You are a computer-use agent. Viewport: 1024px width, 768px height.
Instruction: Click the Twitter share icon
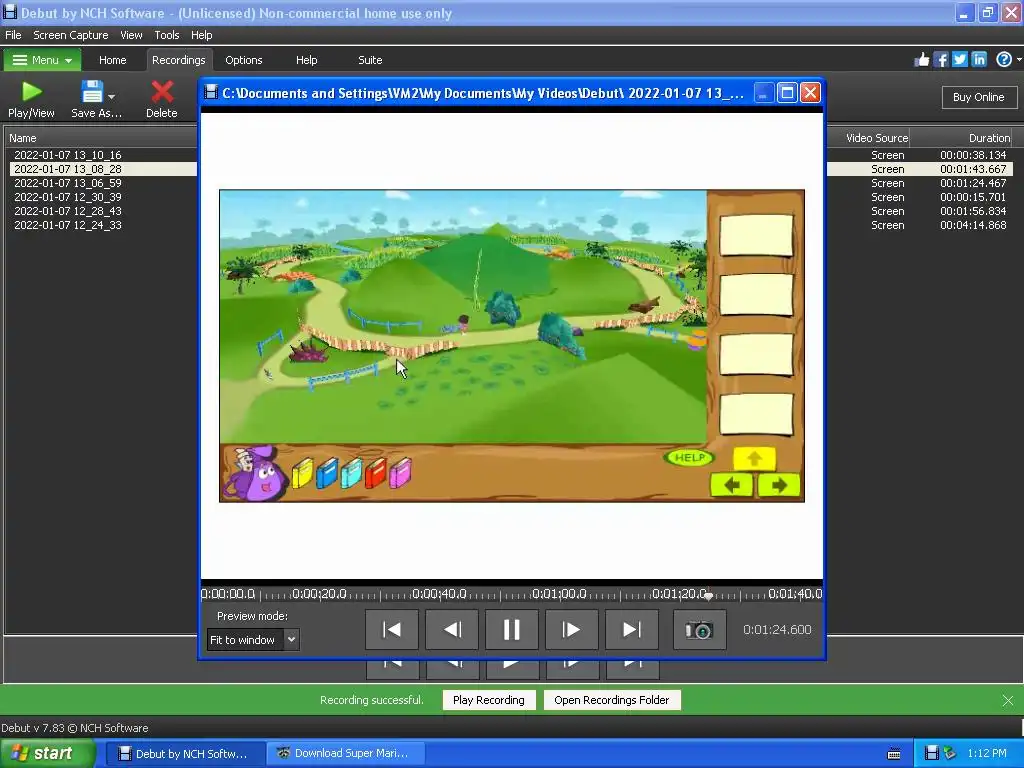click(960, 60)
